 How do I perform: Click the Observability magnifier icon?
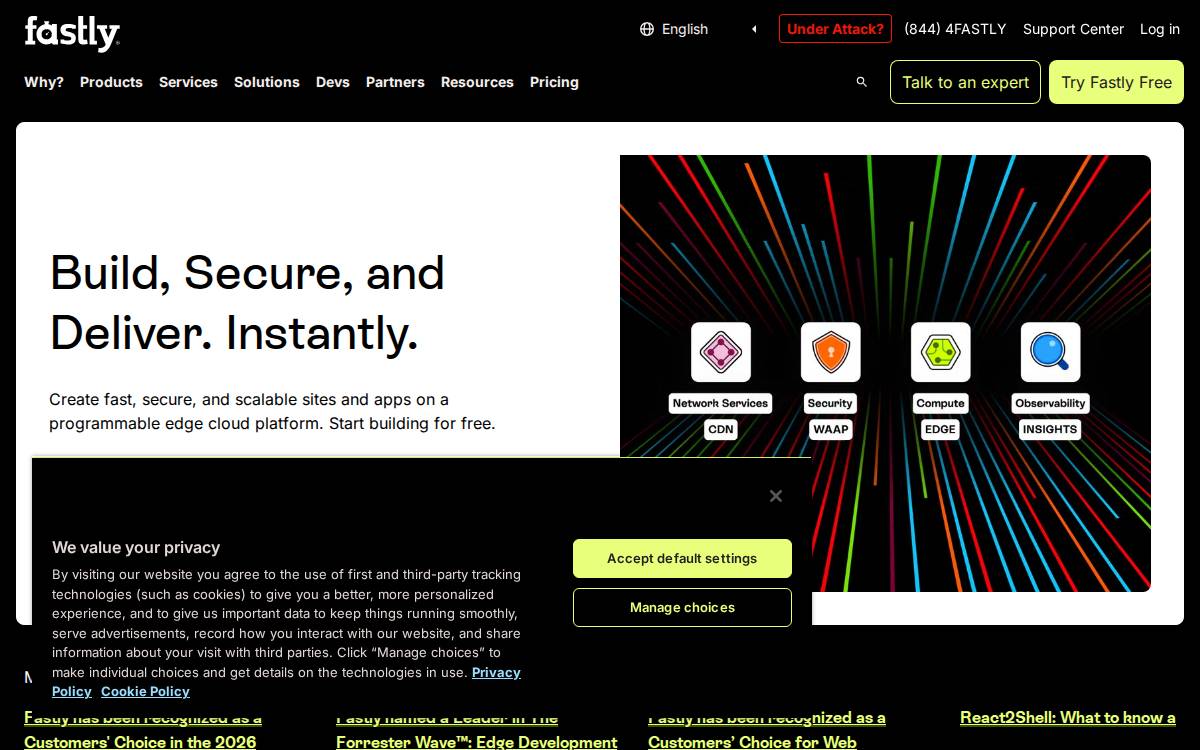(1050, 352)
